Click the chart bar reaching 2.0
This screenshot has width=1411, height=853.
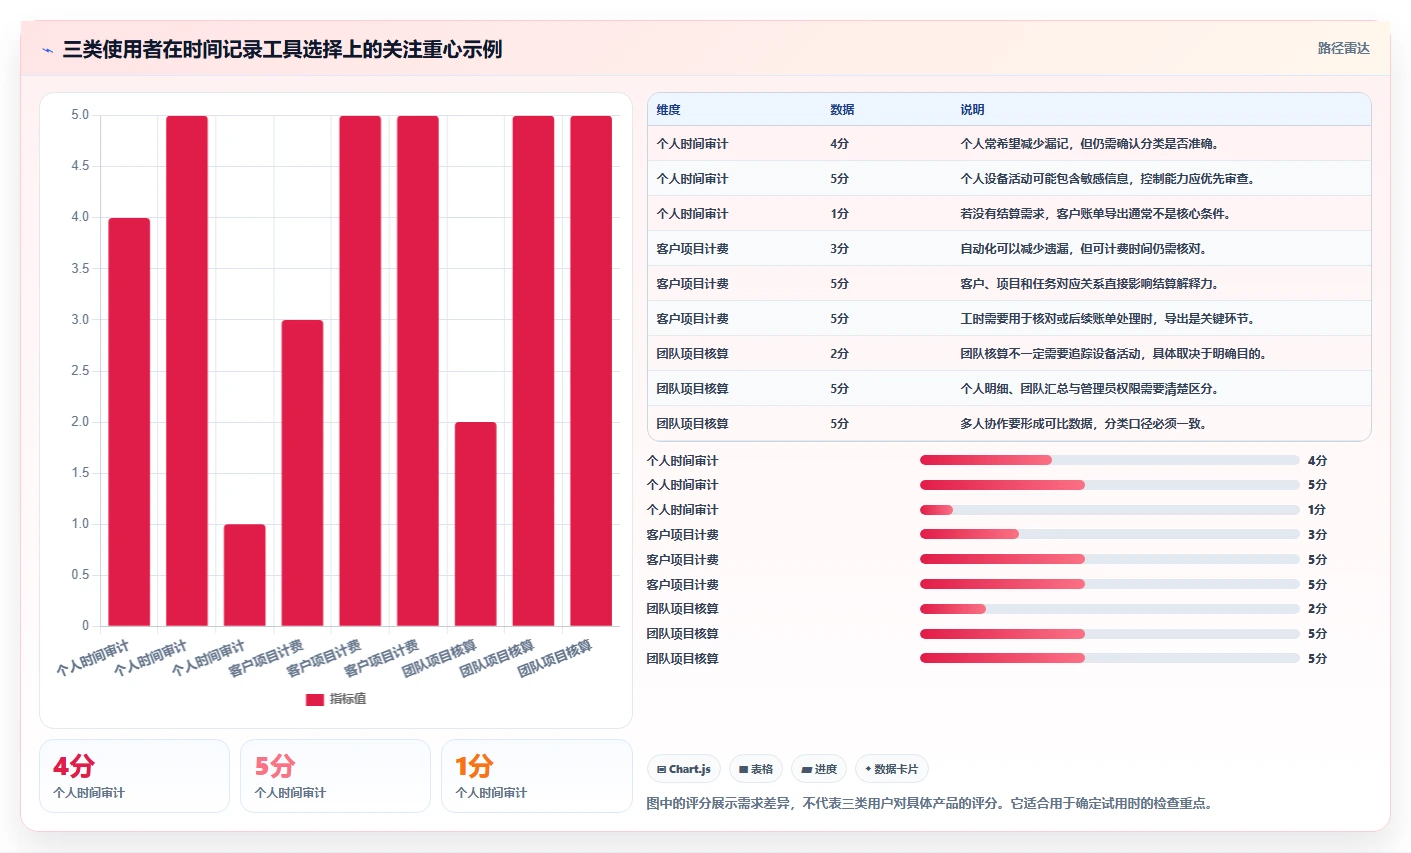pos(476,524)
